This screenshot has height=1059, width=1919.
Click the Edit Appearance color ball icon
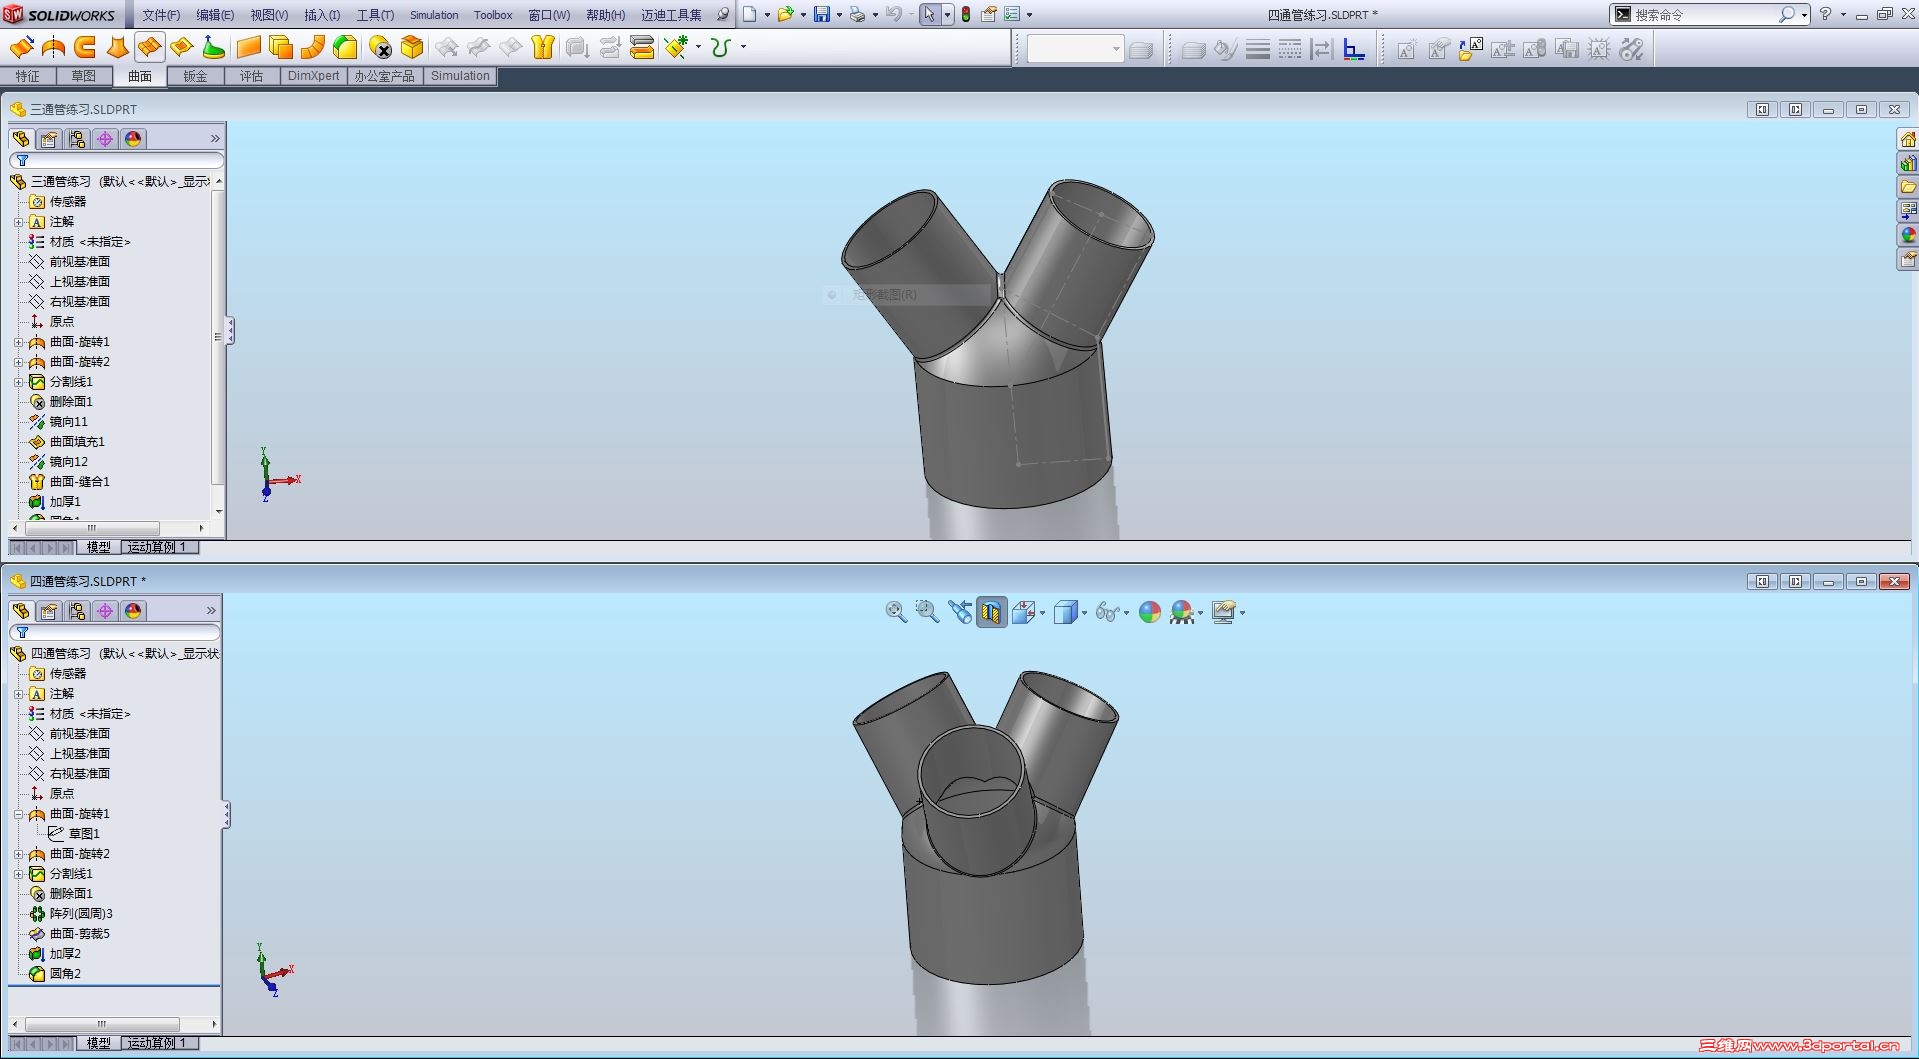[1150, 612]
